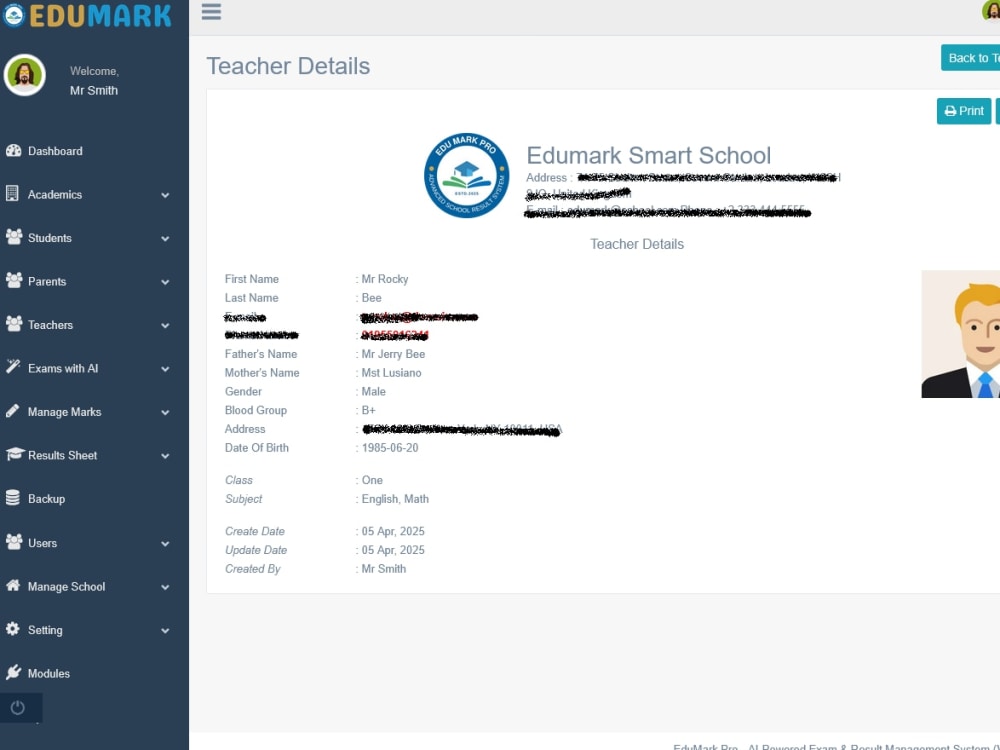Click the Blood Group value B+
The image size is (1000, 750).
368,410
